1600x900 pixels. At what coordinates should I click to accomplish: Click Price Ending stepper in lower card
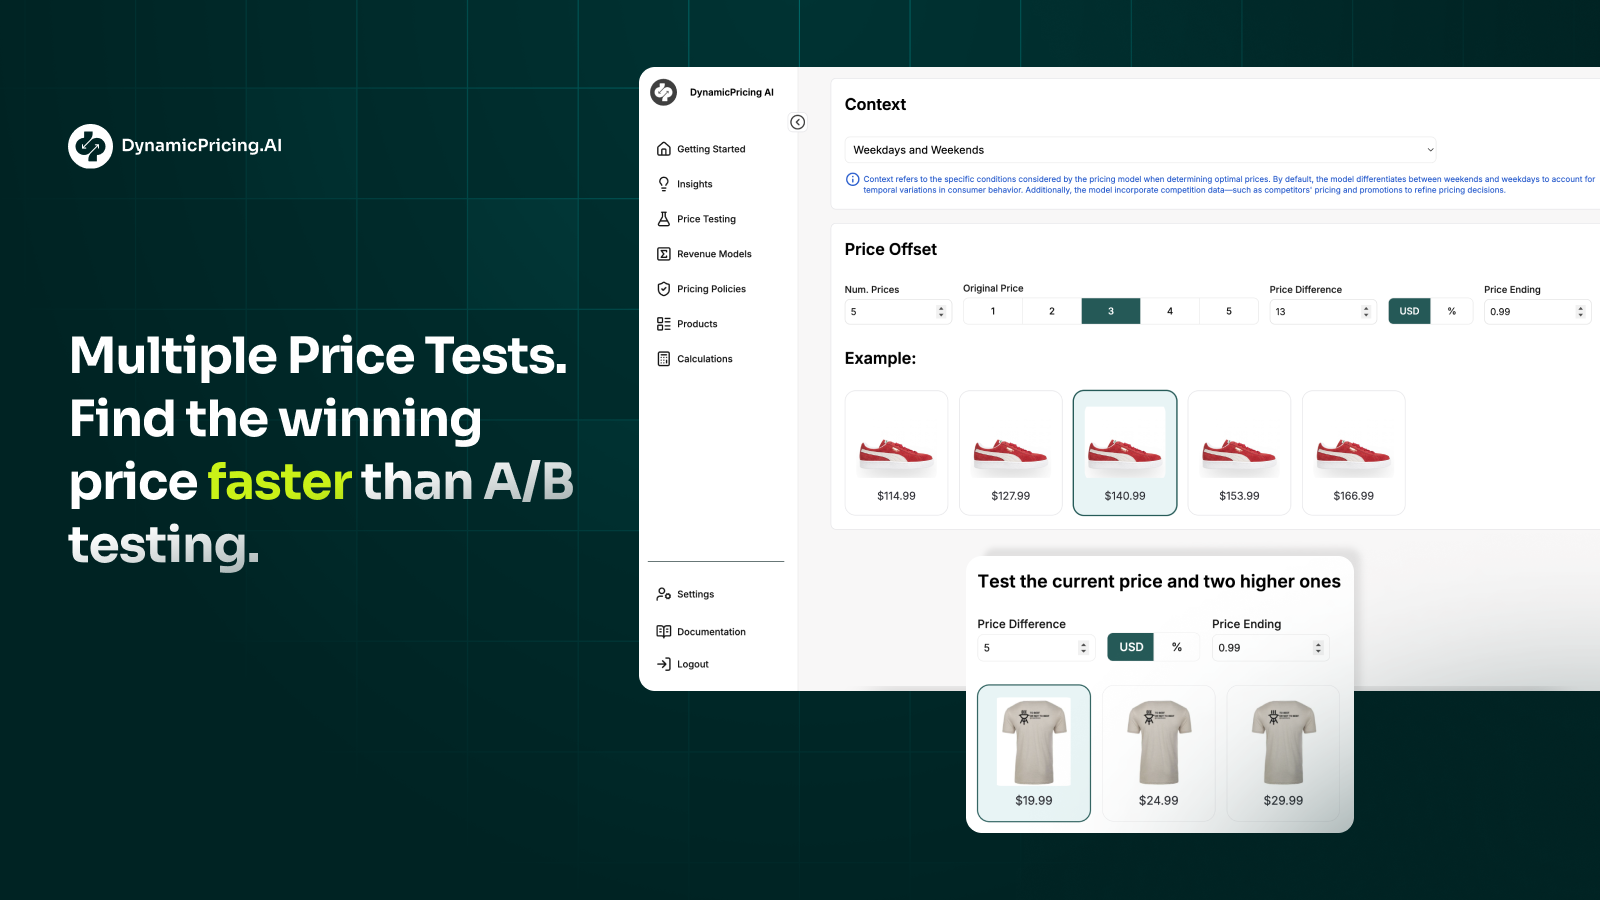[1318, 648]
